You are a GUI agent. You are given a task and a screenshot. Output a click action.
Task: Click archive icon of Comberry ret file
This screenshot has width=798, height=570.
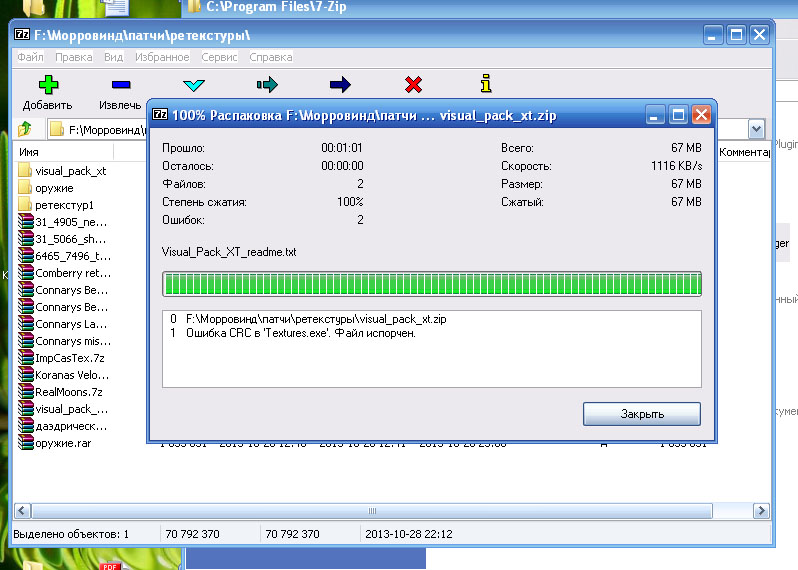tap(25, 272)
